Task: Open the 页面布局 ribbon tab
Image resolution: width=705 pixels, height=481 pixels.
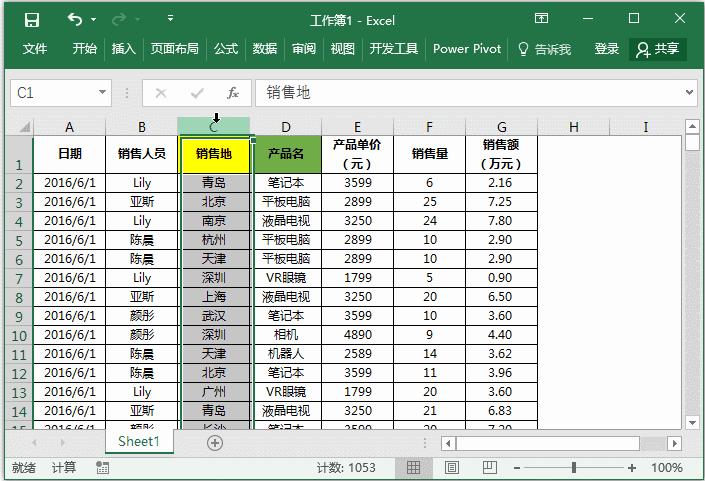Action: click(174, 49)
